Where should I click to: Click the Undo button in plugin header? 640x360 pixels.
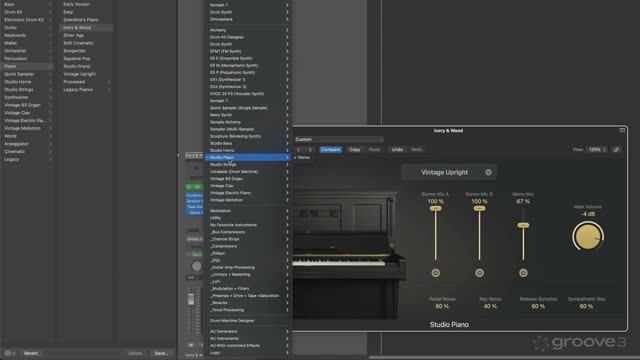click(397, 149)
